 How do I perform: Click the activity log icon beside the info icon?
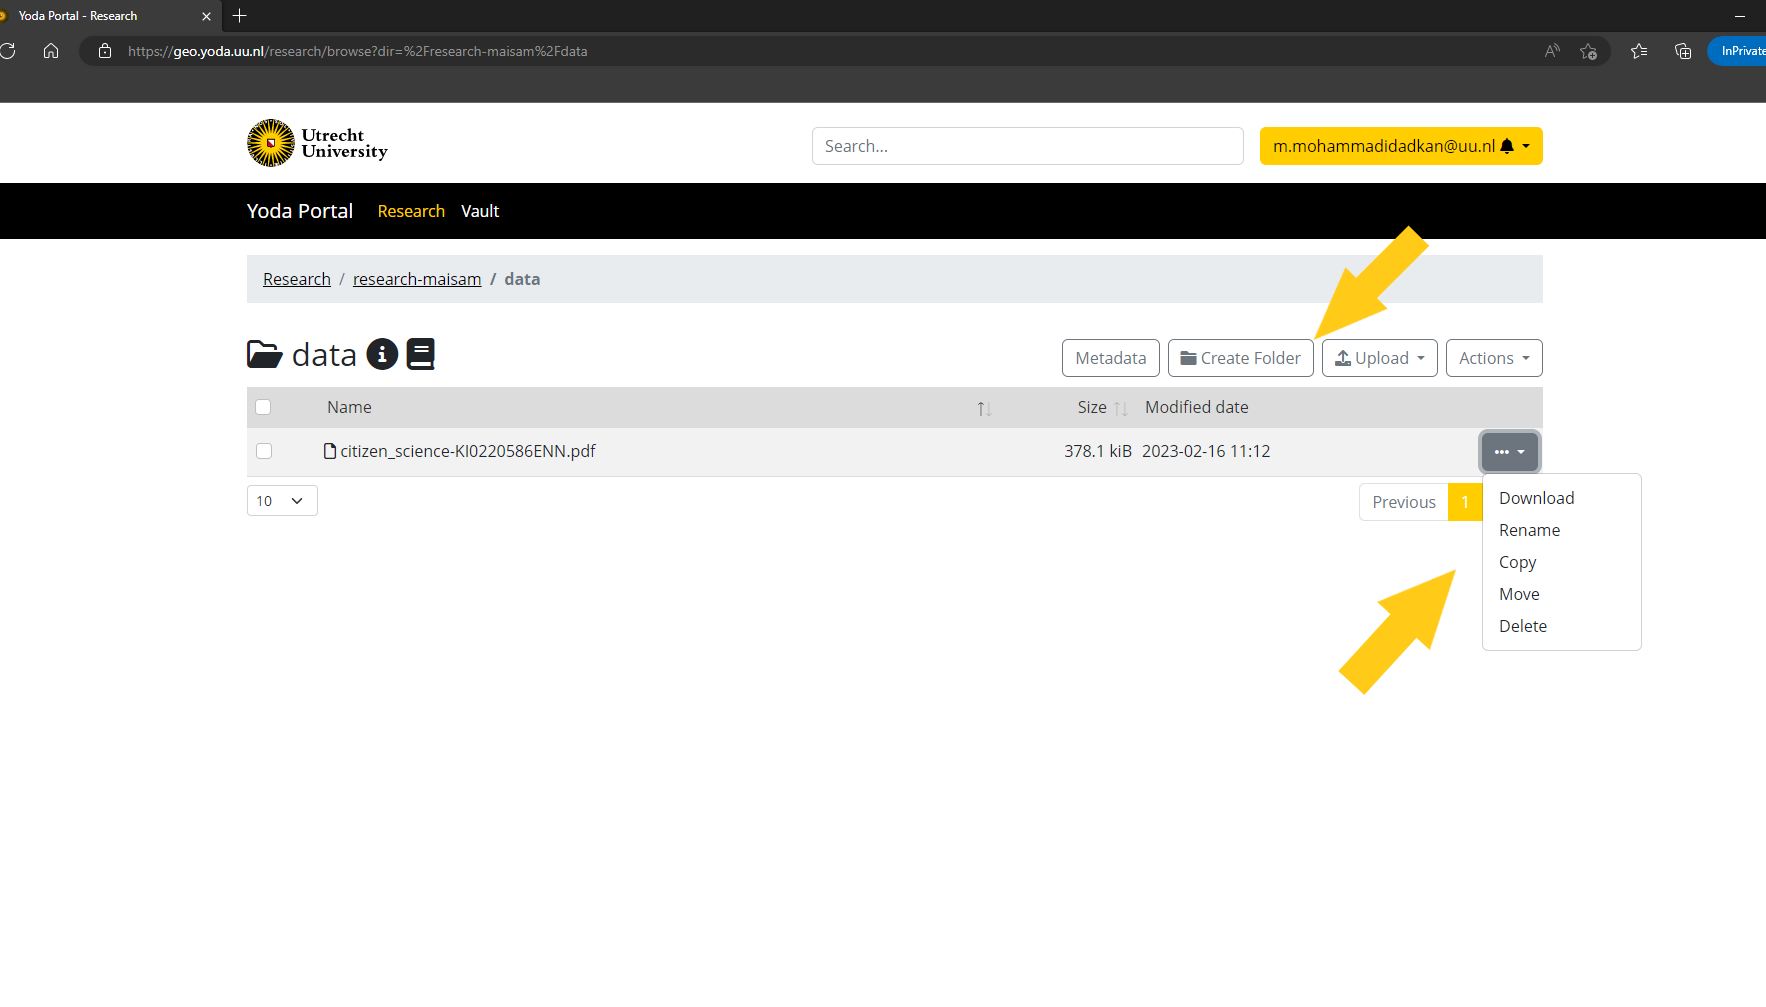pos(421,353)
